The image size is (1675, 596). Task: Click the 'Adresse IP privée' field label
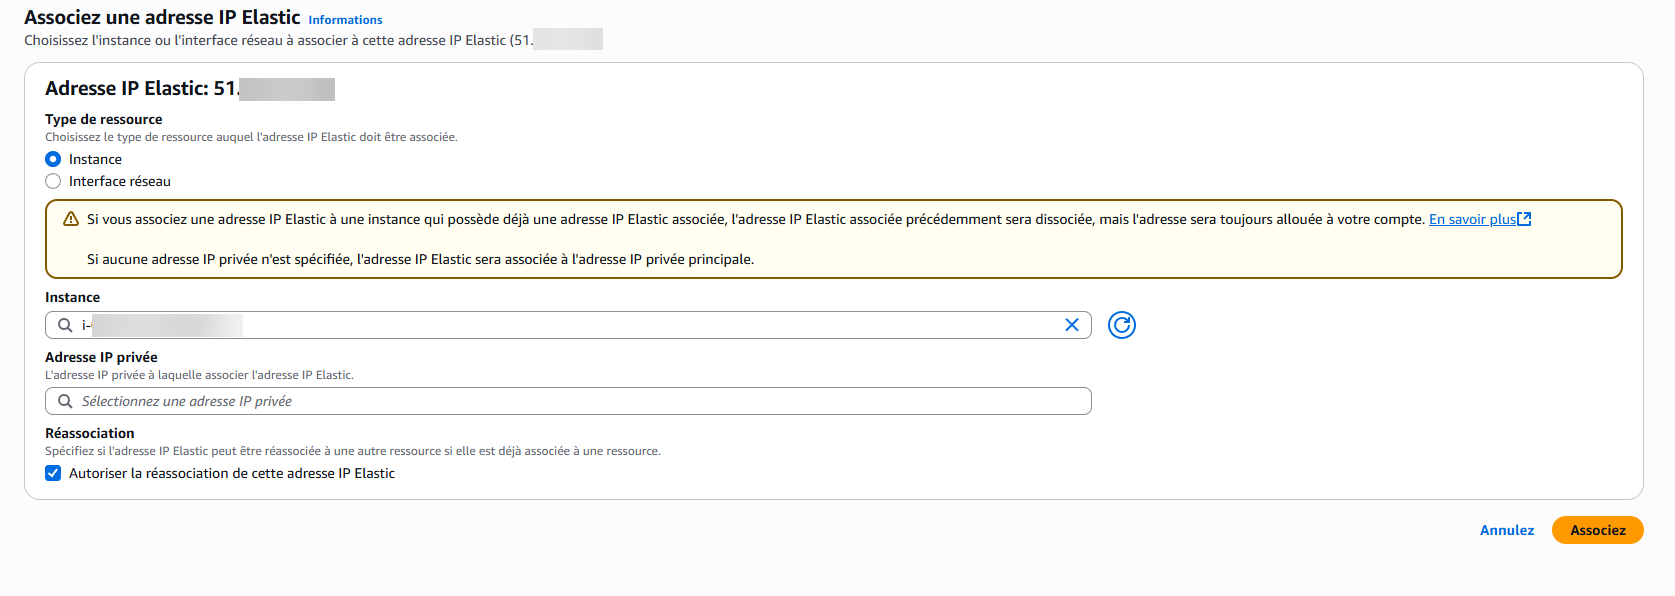coord(101,357)
